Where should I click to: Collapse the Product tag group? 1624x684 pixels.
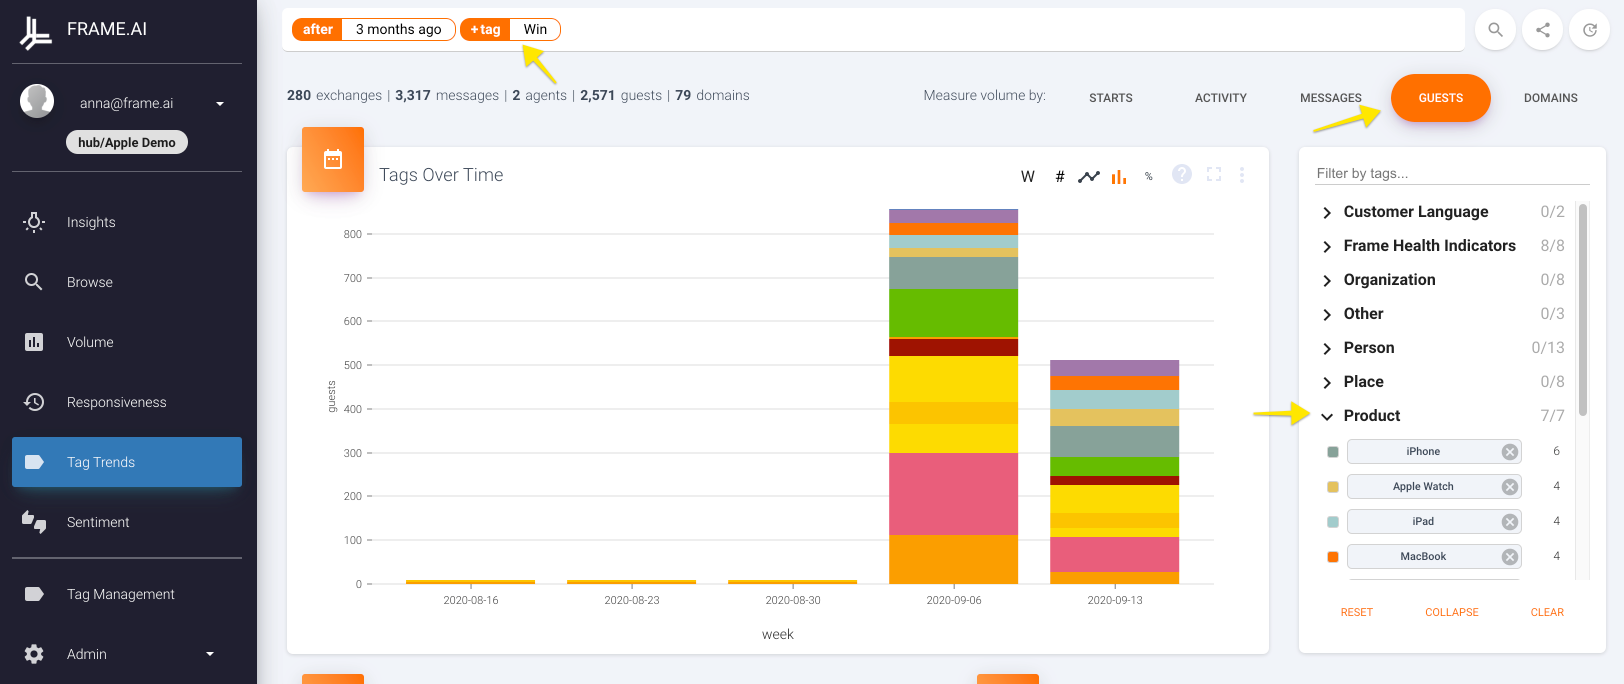[x=1327, y=417]
